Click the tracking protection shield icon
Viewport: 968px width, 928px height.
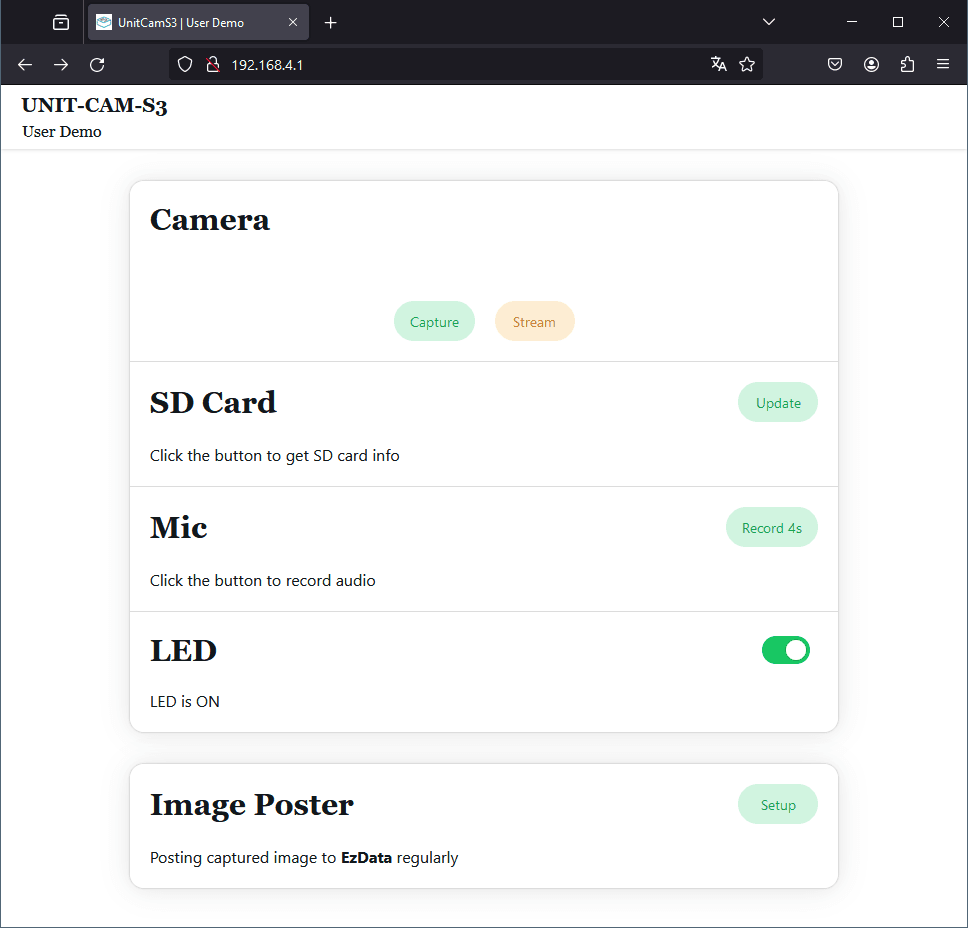pos(184,65)
